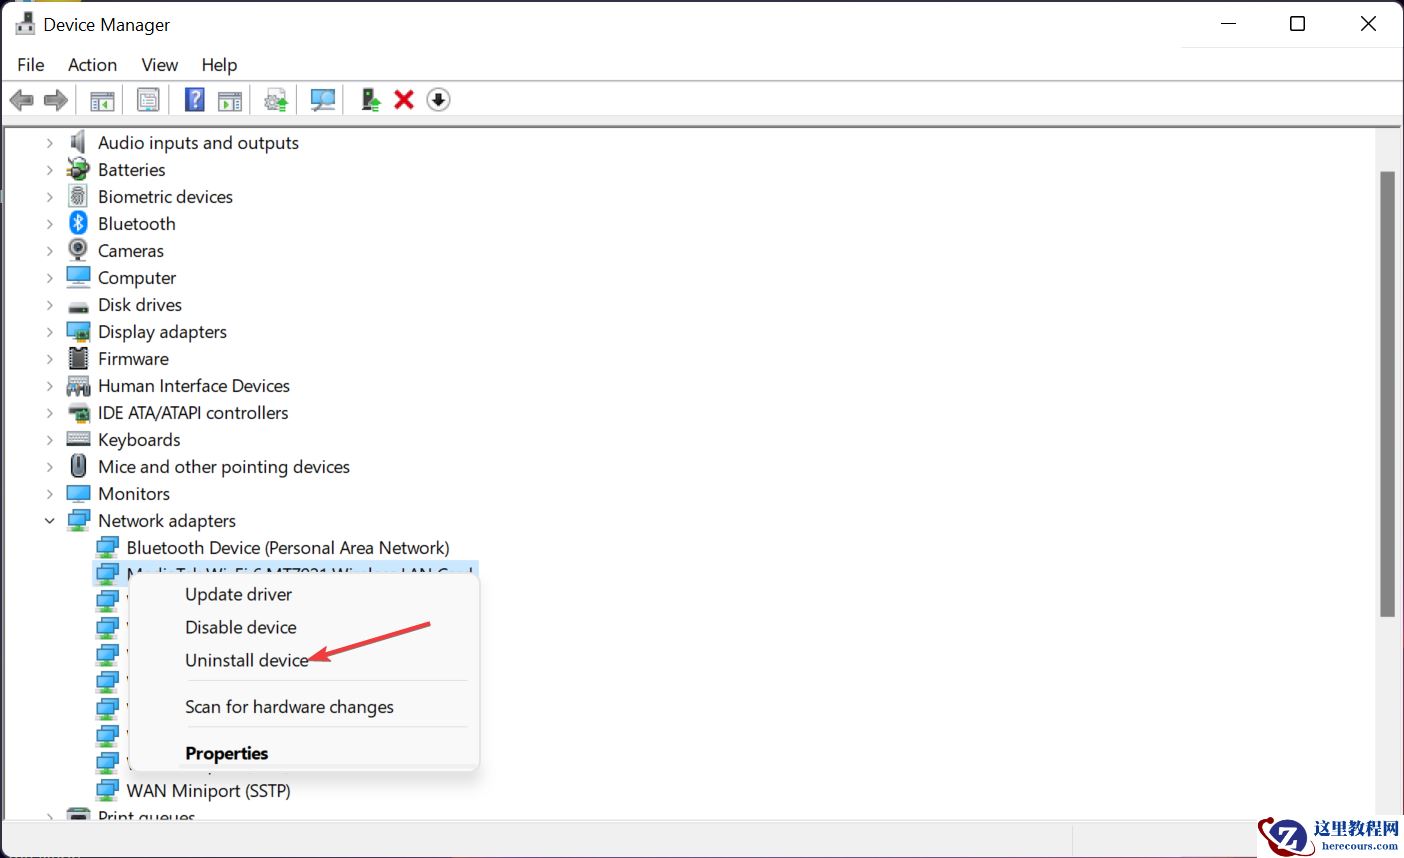
Task: Choose Update driver in the context menu
Action: (305, 594)
